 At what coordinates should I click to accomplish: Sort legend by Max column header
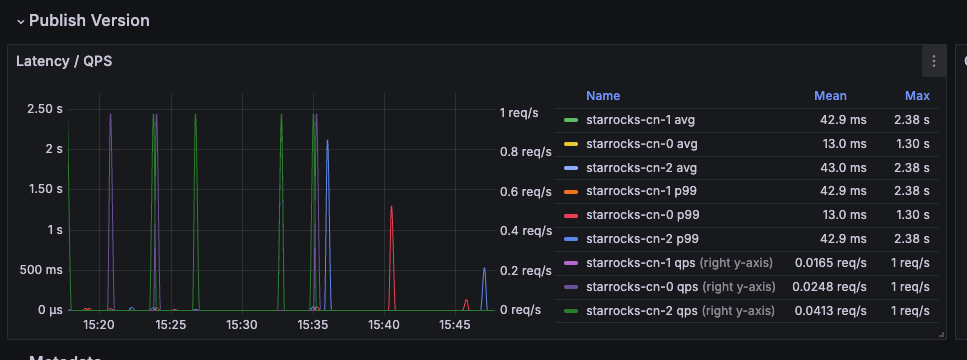point(917,96)
